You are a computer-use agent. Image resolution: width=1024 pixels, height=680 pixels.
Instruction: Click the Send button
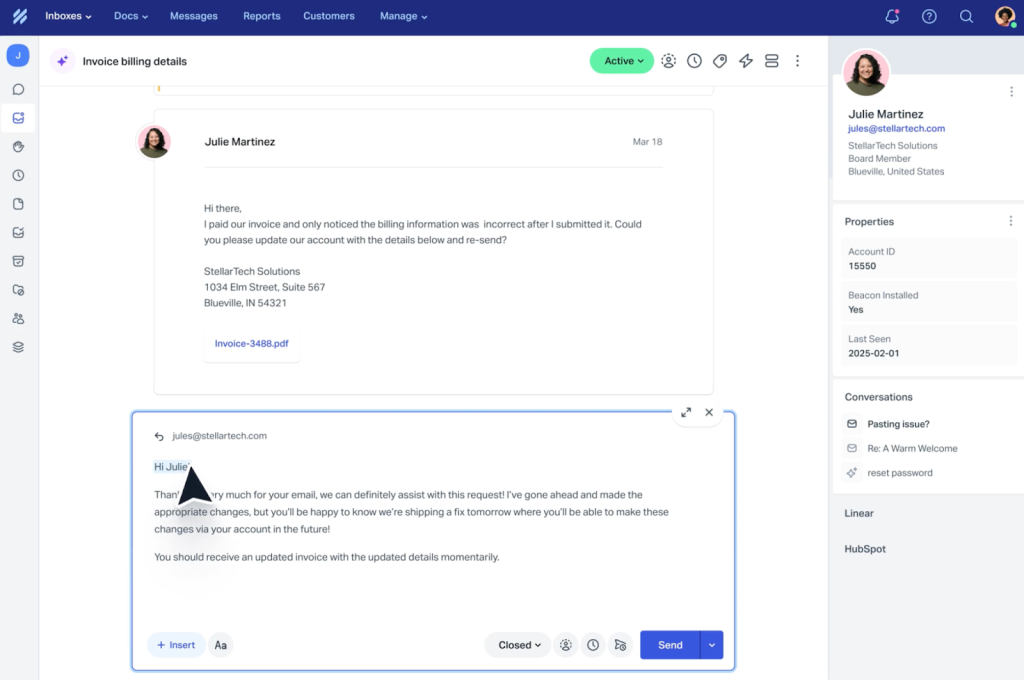tap(669, 645)
